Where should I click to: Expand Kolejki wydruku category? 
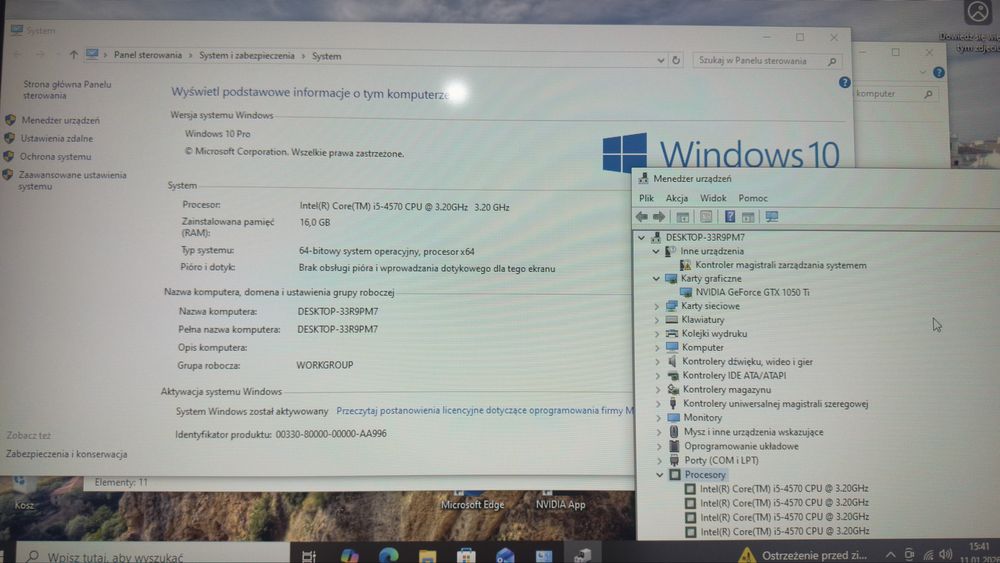coord(657,333)
